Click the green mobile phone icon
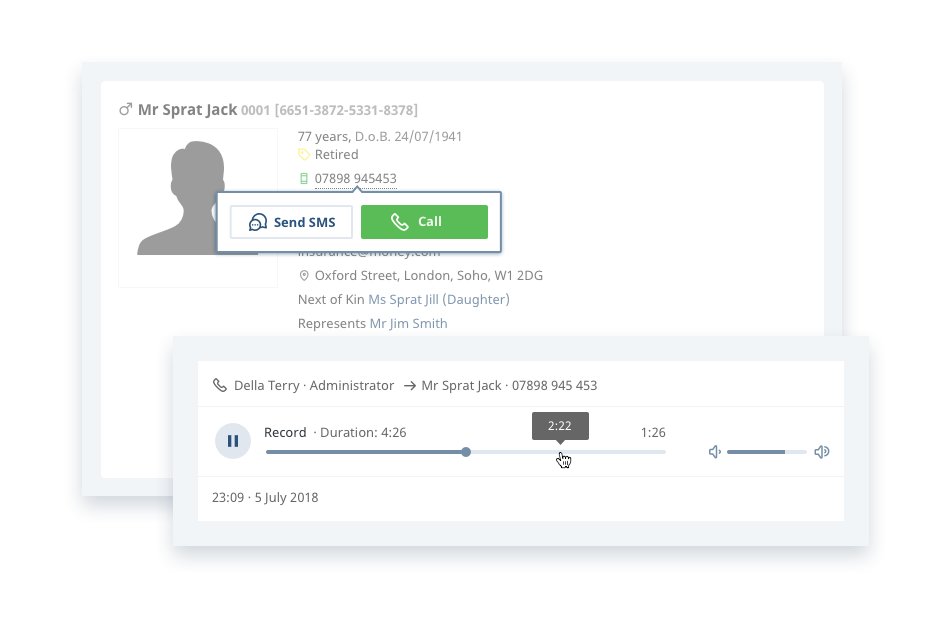This screenshot has height=620, width=940. click(x=304, y=179)
